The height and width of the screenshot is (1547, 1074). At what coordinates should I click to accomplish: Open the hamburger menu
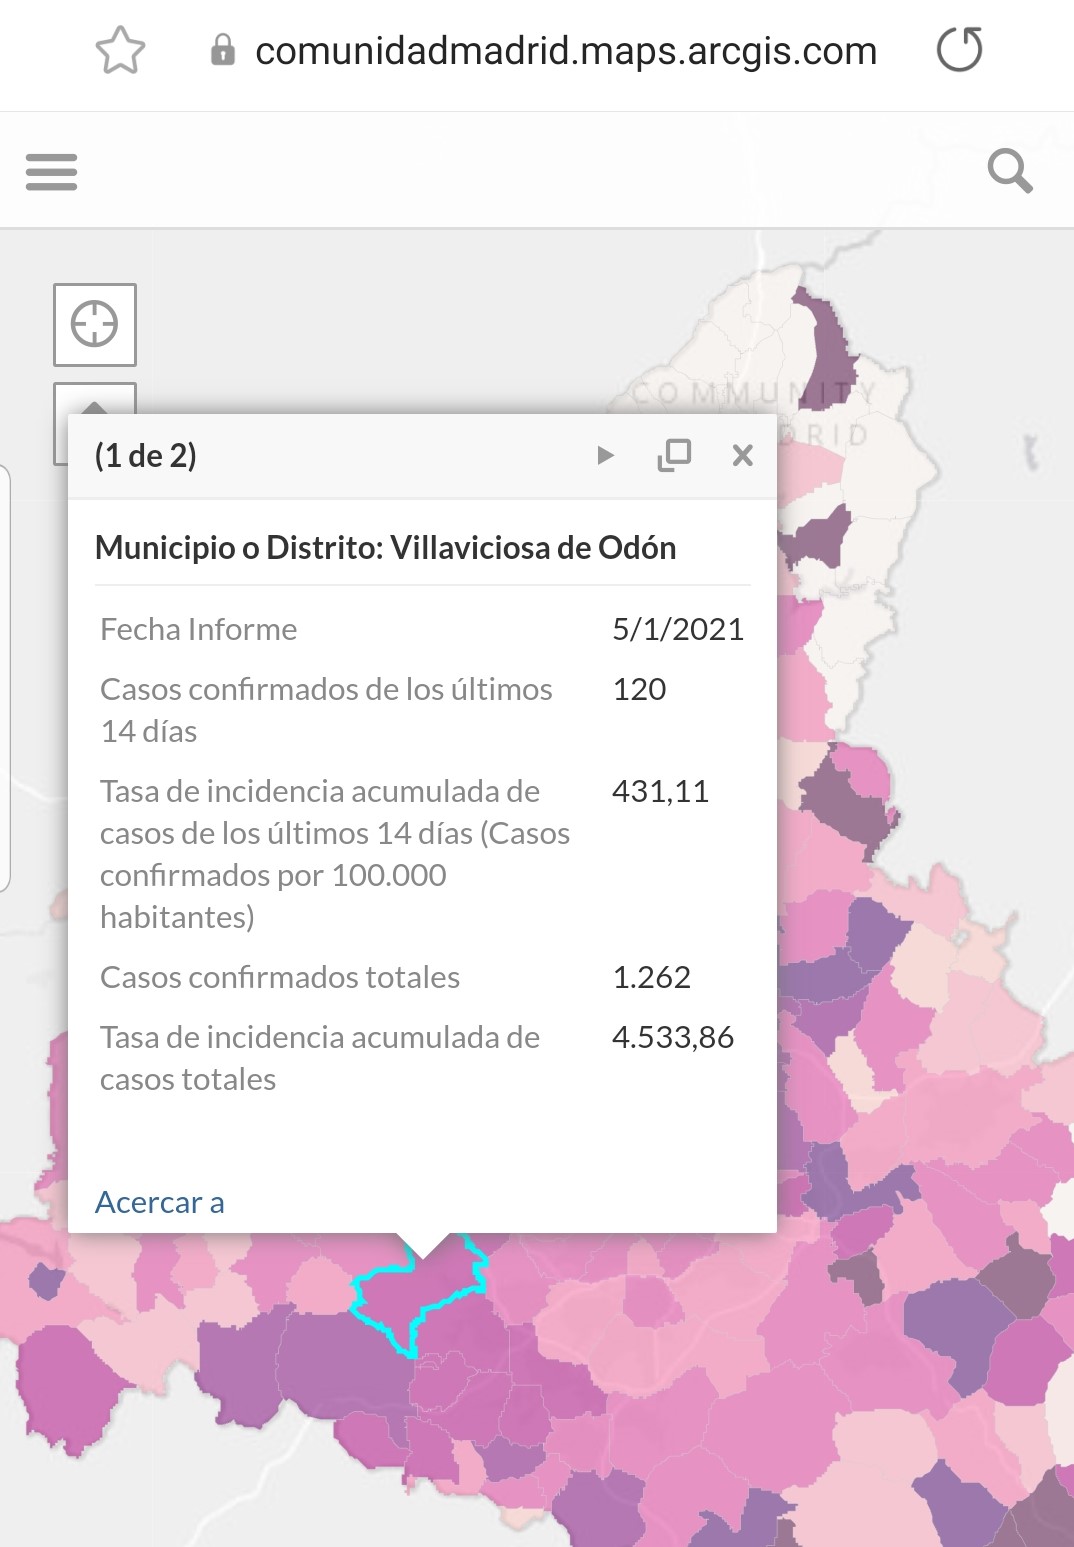pos(51,171)
